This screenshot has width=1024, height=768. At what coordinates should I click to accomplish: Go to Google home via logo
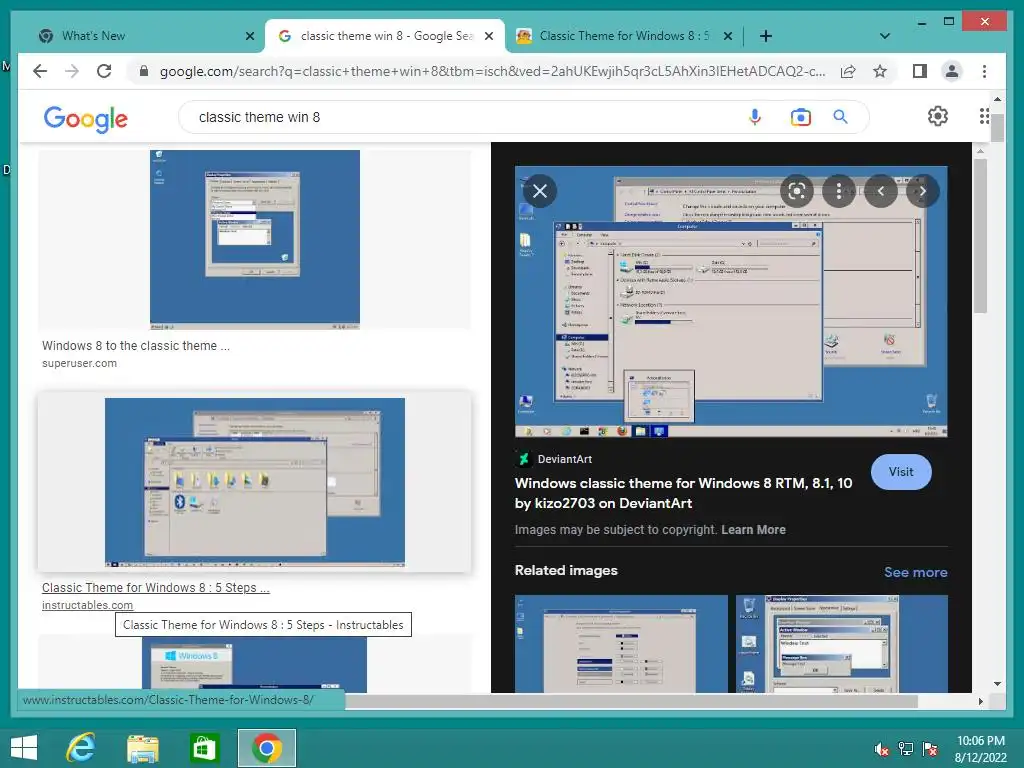(86, 118)
